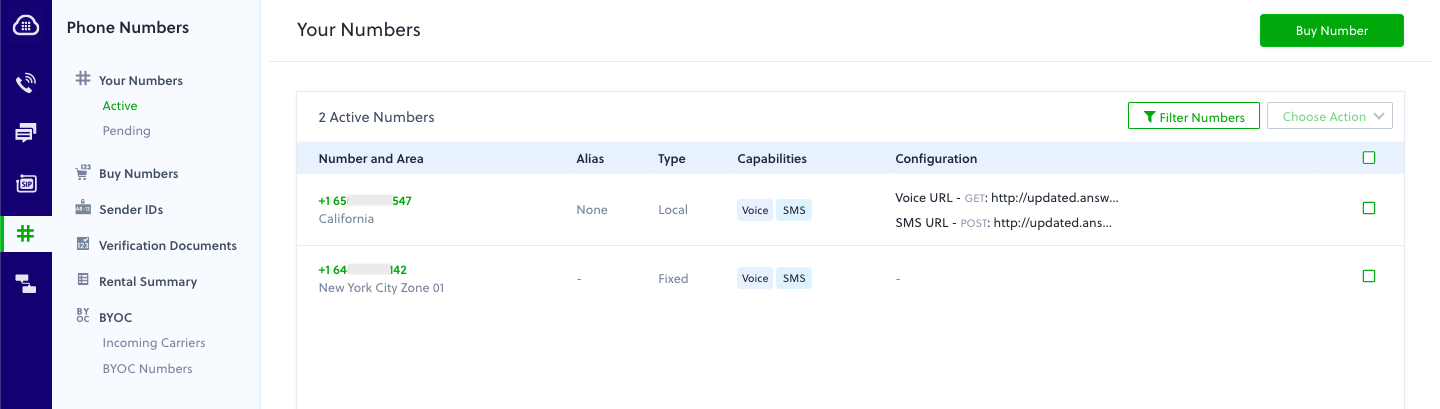This screenshot has width=1440, height=409.
Task: Click the SMS URL configuration text
Action: 1004,223
